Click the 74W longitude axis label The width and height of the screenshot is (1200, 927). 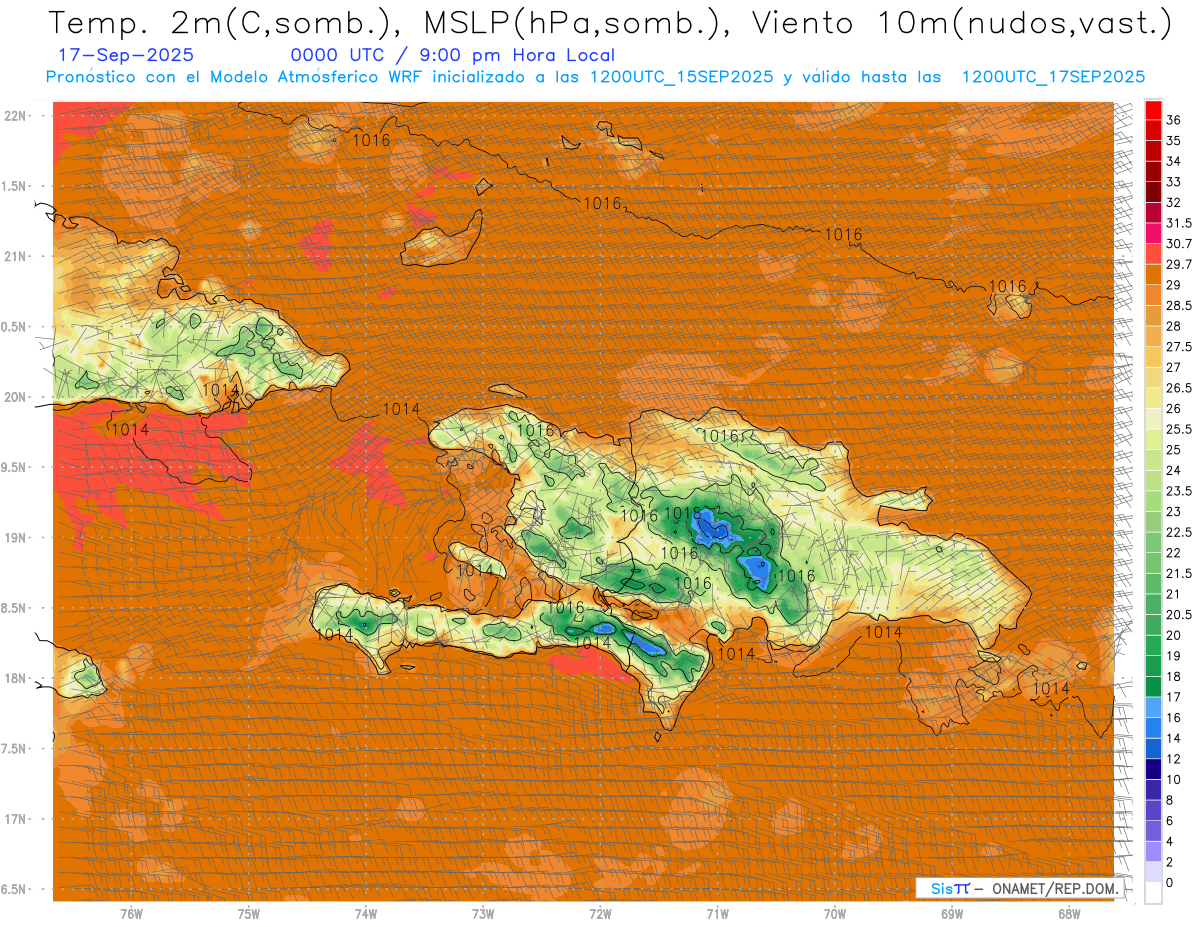tap(366, 914)
